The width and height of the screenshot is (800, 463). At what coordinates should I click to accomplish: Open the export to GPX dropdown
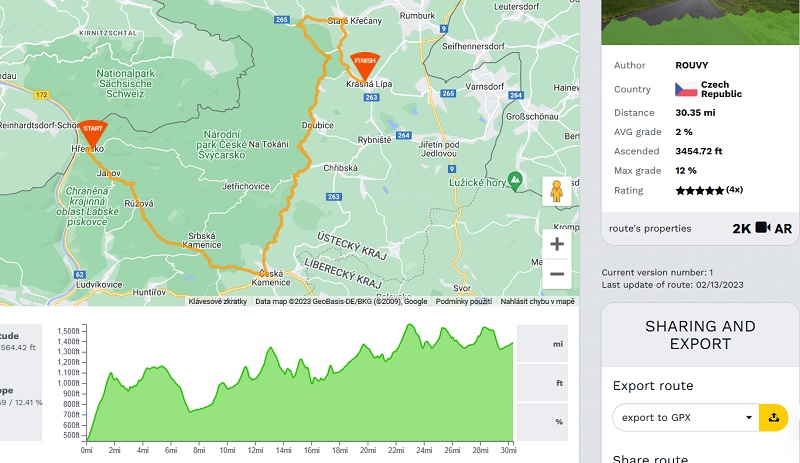coord(685,417)
